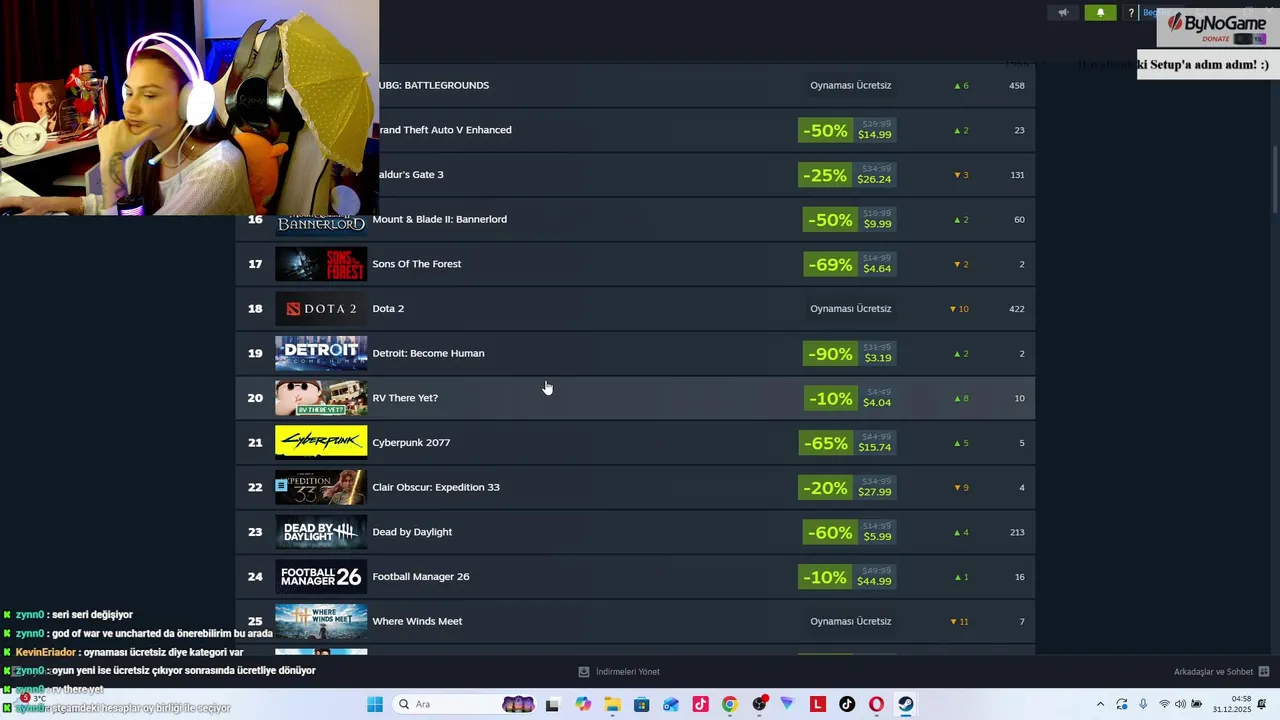Open File Explorer taskbar icon

pos(612,704)
